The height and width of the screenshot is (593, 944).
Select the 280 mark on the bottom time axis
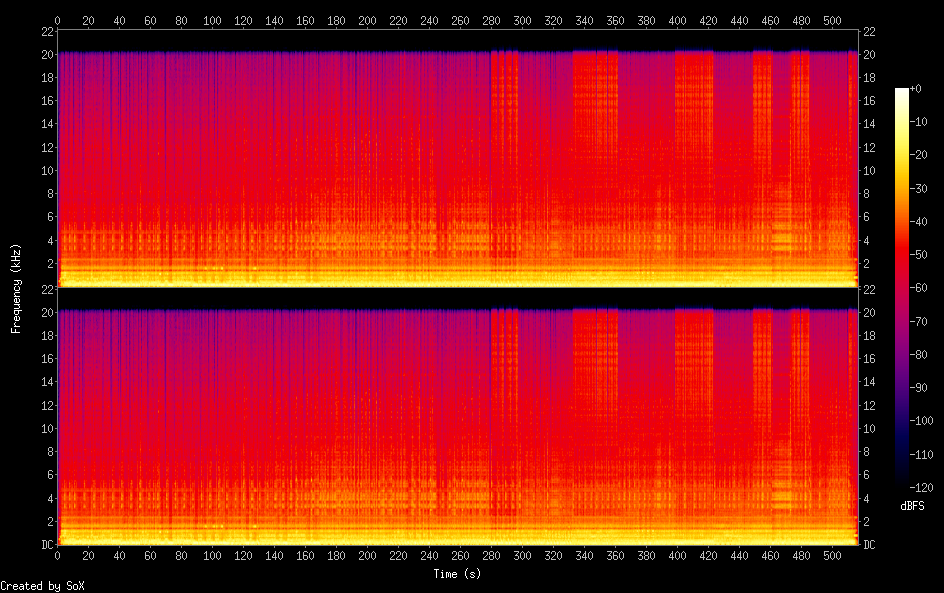point(491,557)
